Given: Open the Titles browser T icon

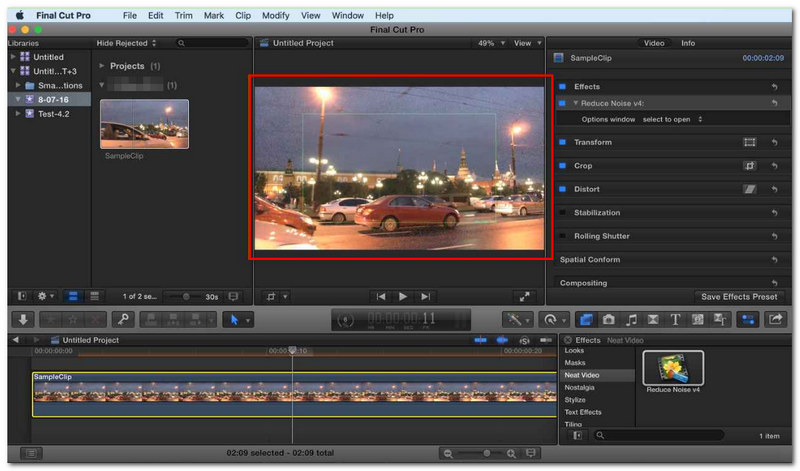Looking at the screenshot, I should coord(675,320).
